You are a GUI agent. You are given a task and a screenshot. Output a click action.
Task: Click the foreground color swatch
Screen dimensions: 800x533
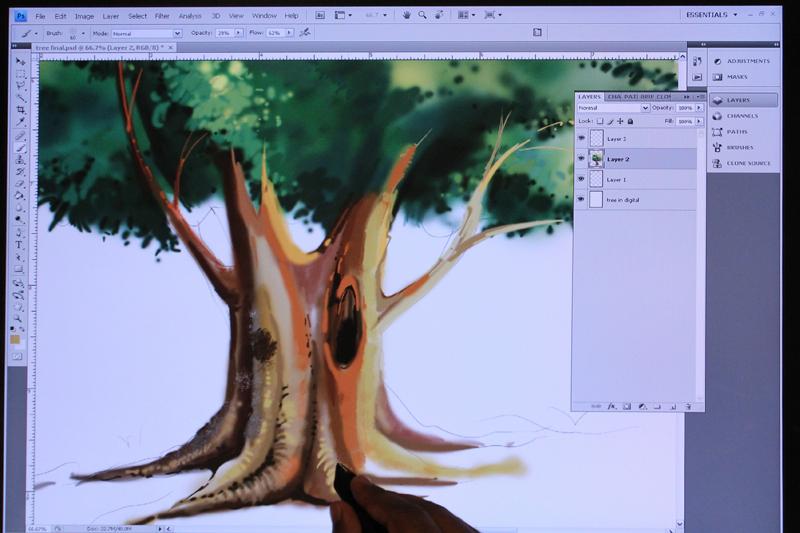[x=17, y=340]
